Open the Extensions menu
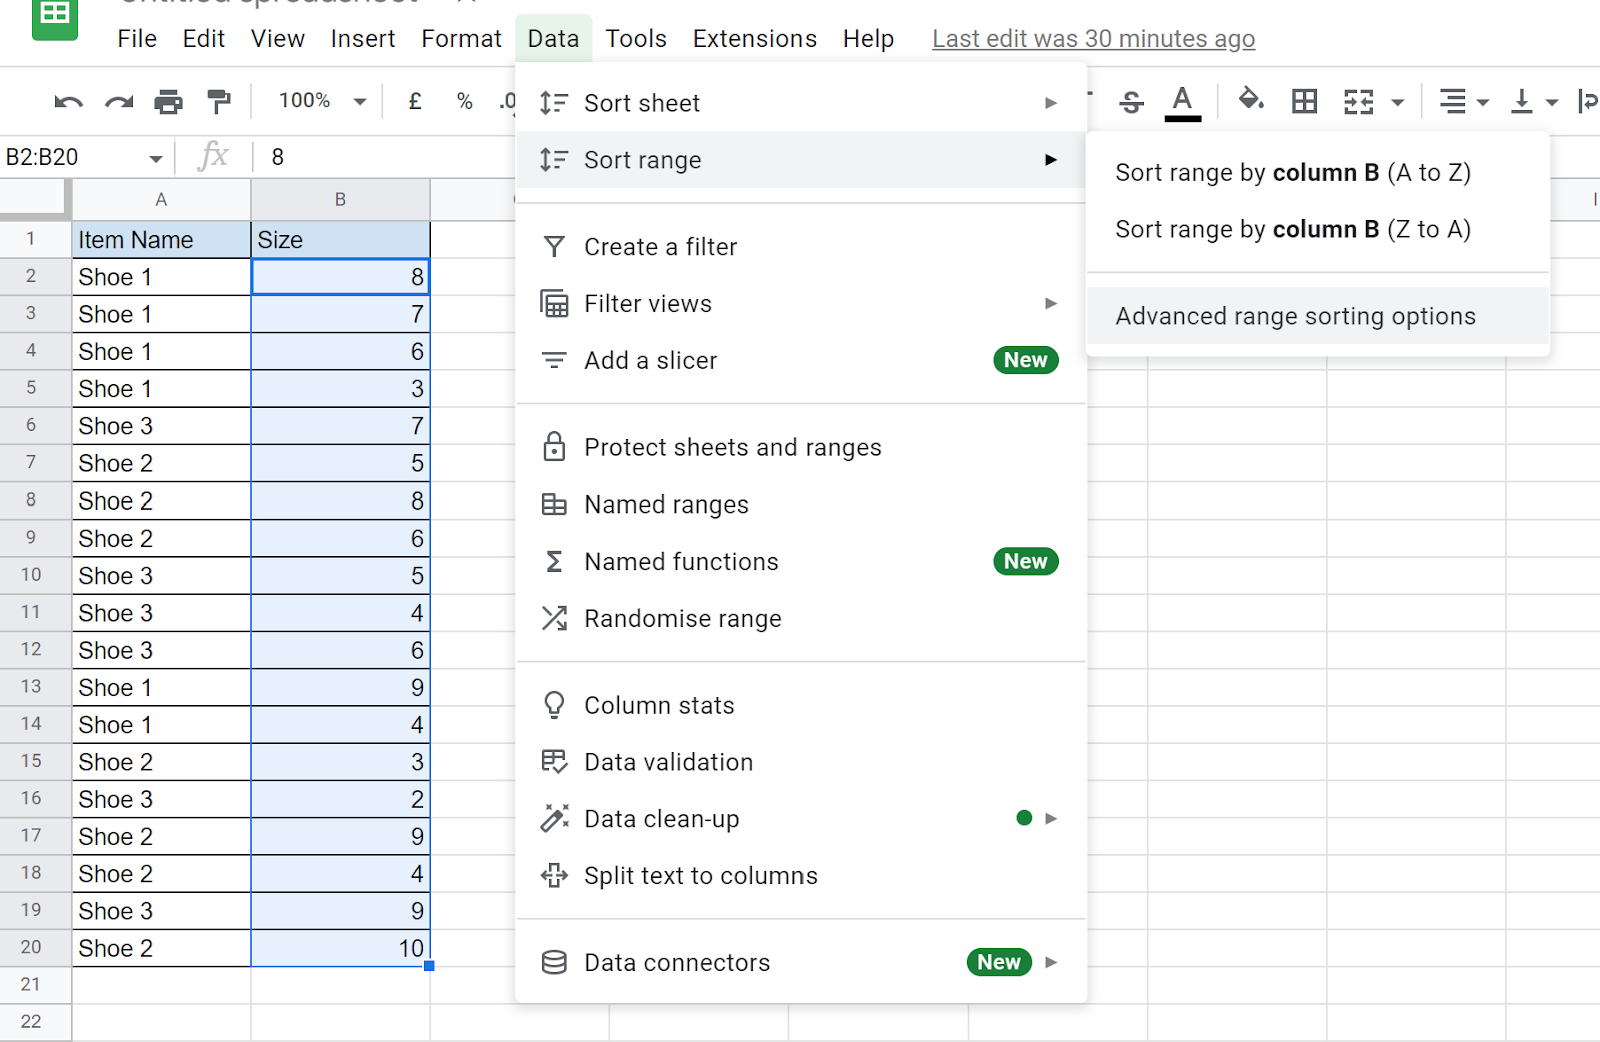 754,38
